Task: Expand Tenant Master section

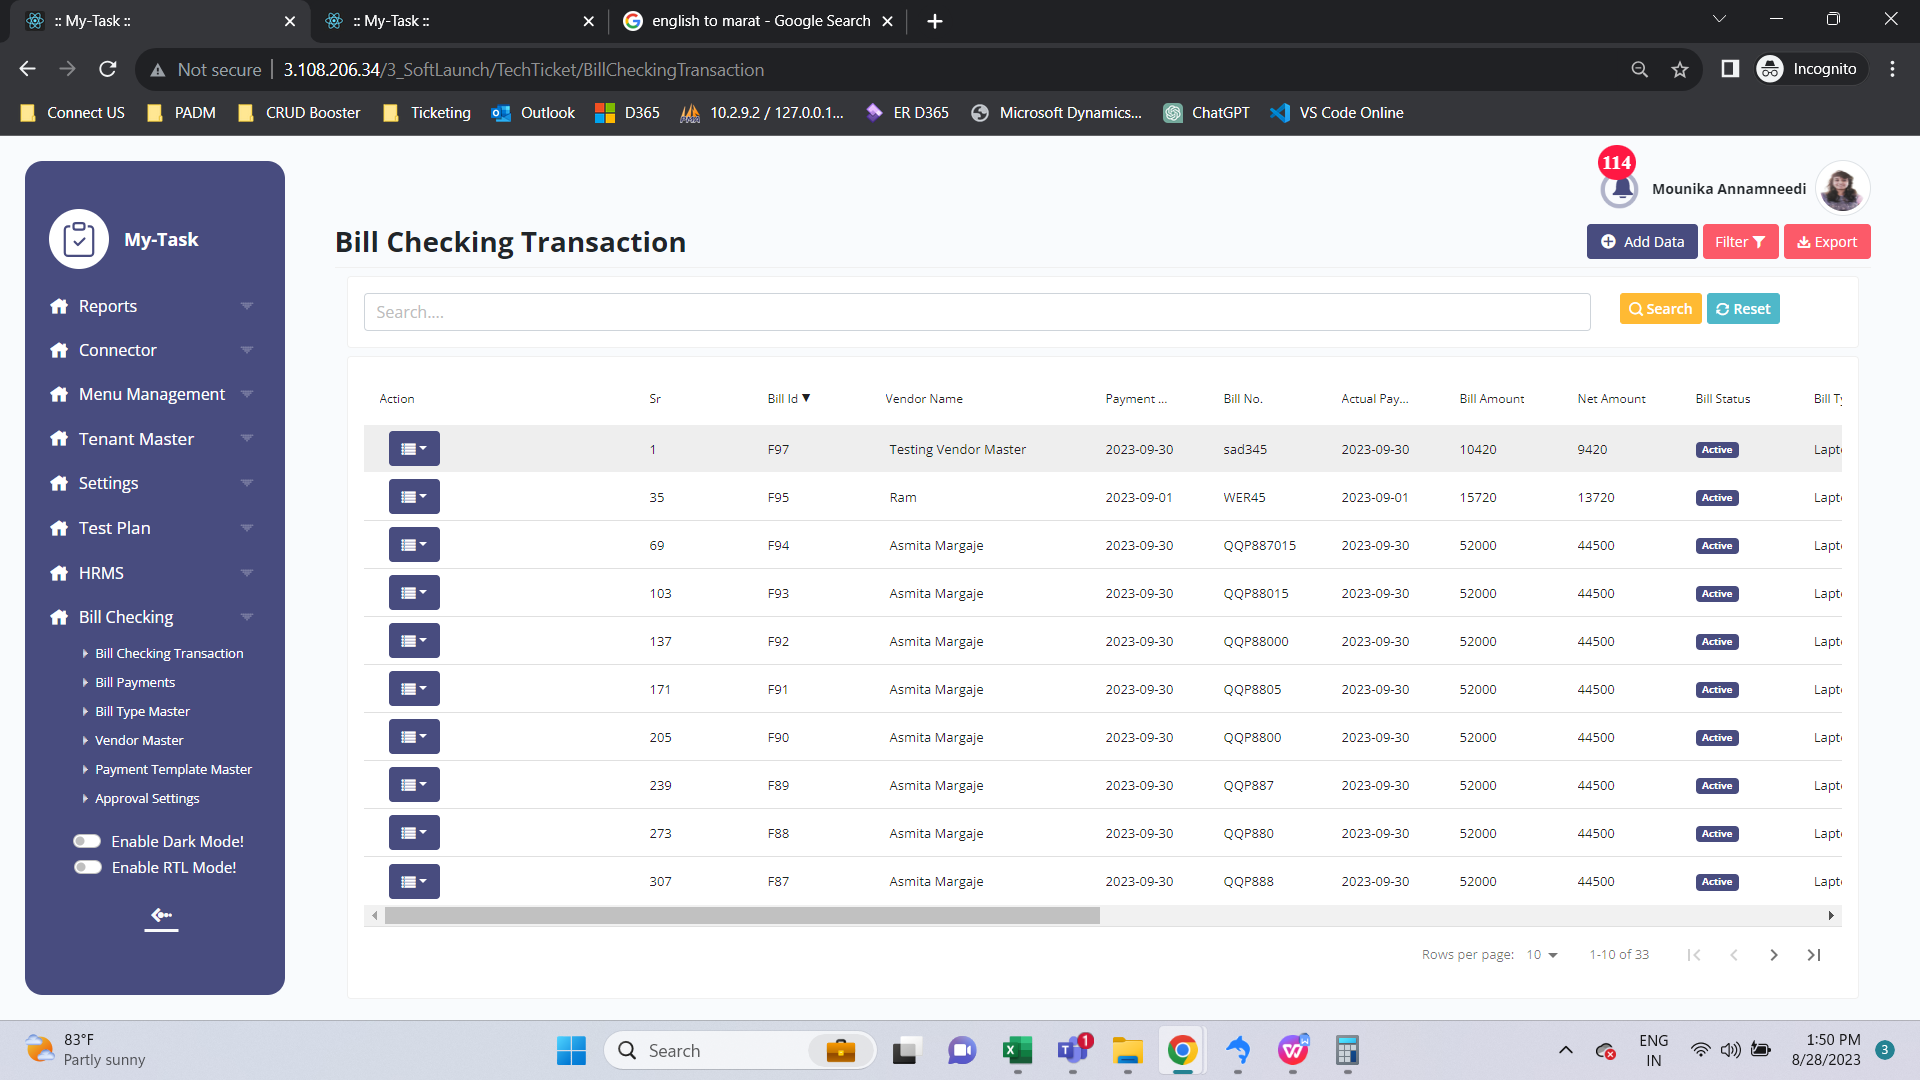Action: [x=151, y=439]
